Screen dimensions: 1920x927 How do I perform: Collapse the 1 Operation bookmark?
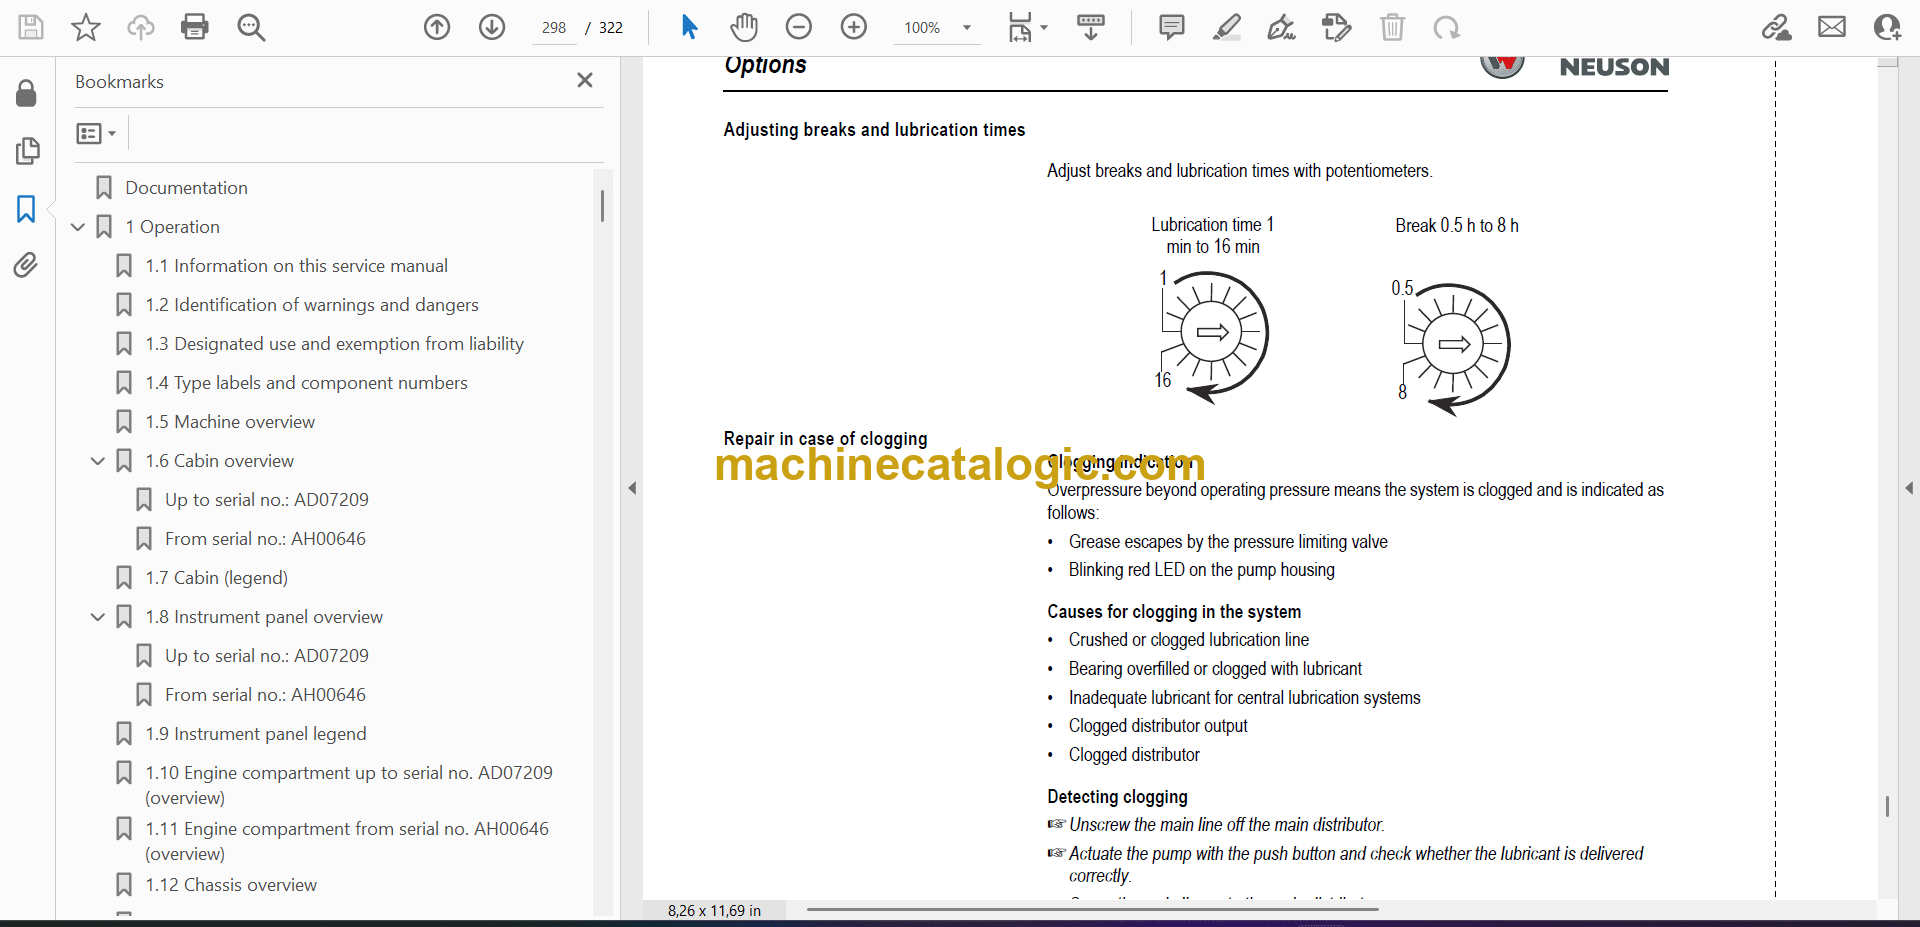point(78,227)
